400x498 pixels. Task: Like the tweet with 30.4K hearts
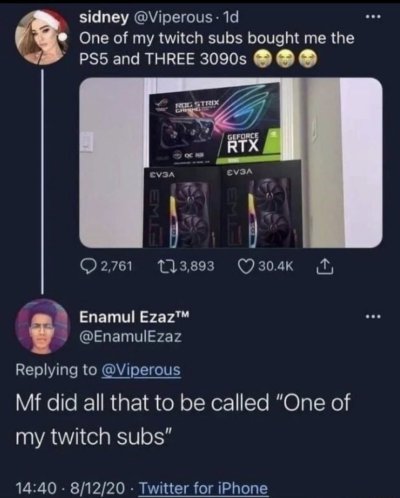point(245,266)
